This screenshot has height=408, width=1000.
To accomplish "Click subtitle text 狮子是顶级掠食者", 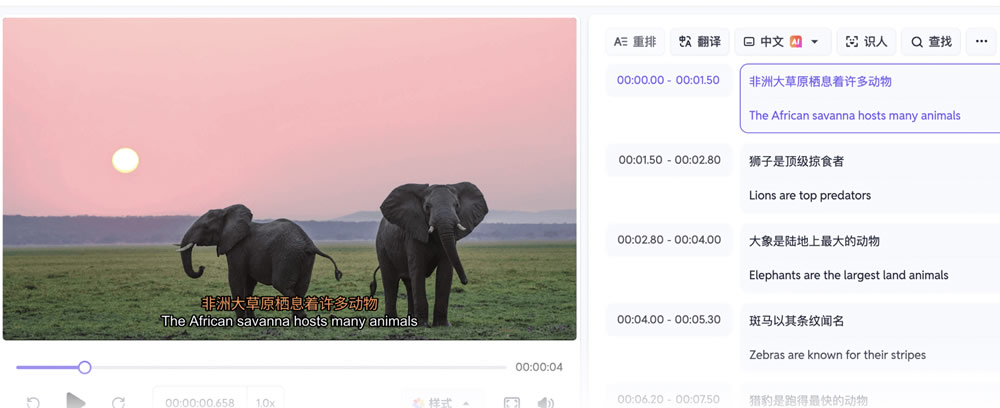I will (x=796, y=161).
